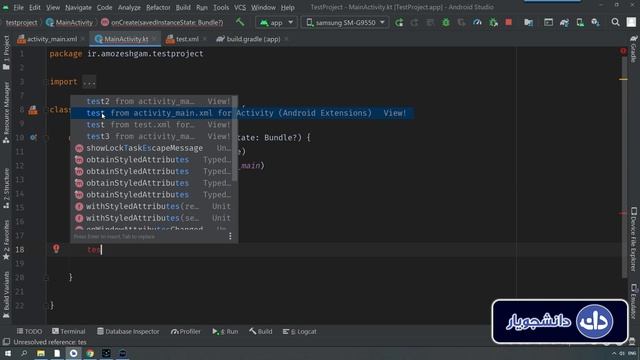This screenshot has width=640, height=360.
Task: Open the Gradle tool window
Action: pos(634,48)
